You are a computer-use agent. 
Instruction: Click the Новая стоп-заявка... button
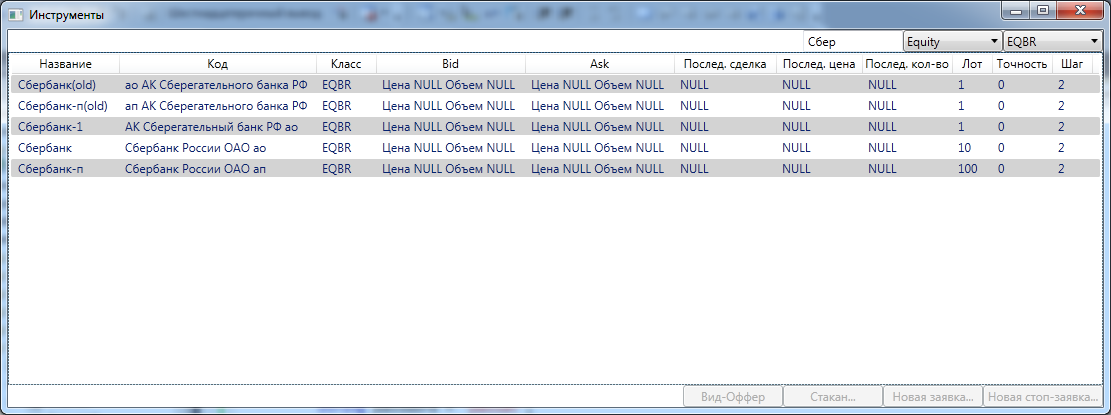tap(1042, 397)
